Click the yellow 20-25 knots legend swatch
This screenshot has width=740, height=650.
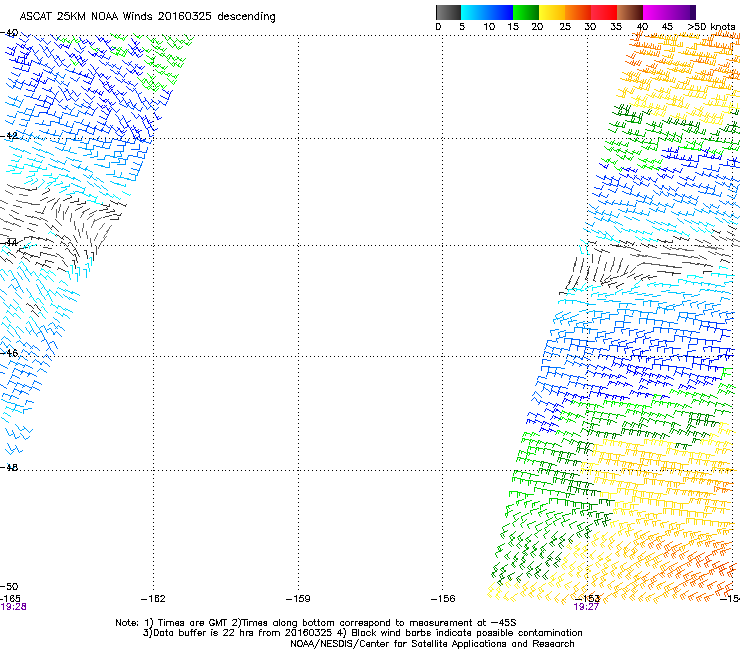tap(552, 12)
